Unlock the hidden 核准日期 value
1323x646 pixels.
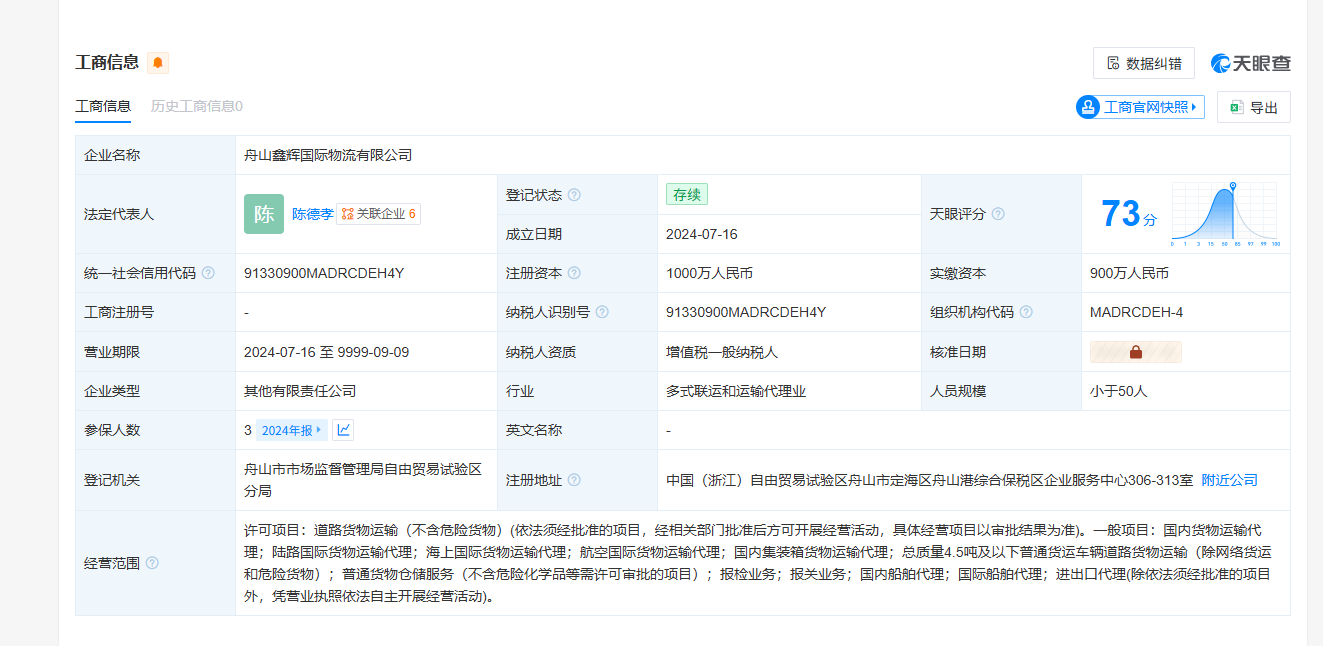point(1135,352)
